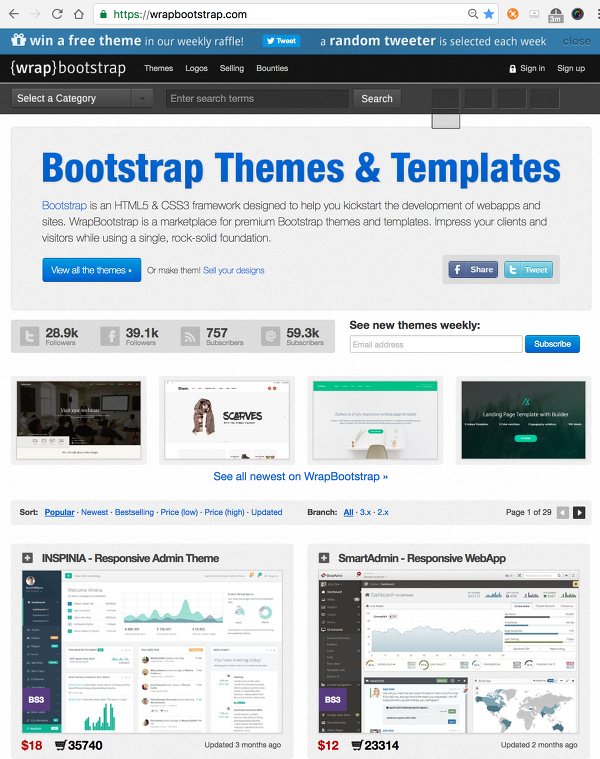Open the Bounties menu item
The width and height of the screenshot is (600, 759).
tap(272, 68)
